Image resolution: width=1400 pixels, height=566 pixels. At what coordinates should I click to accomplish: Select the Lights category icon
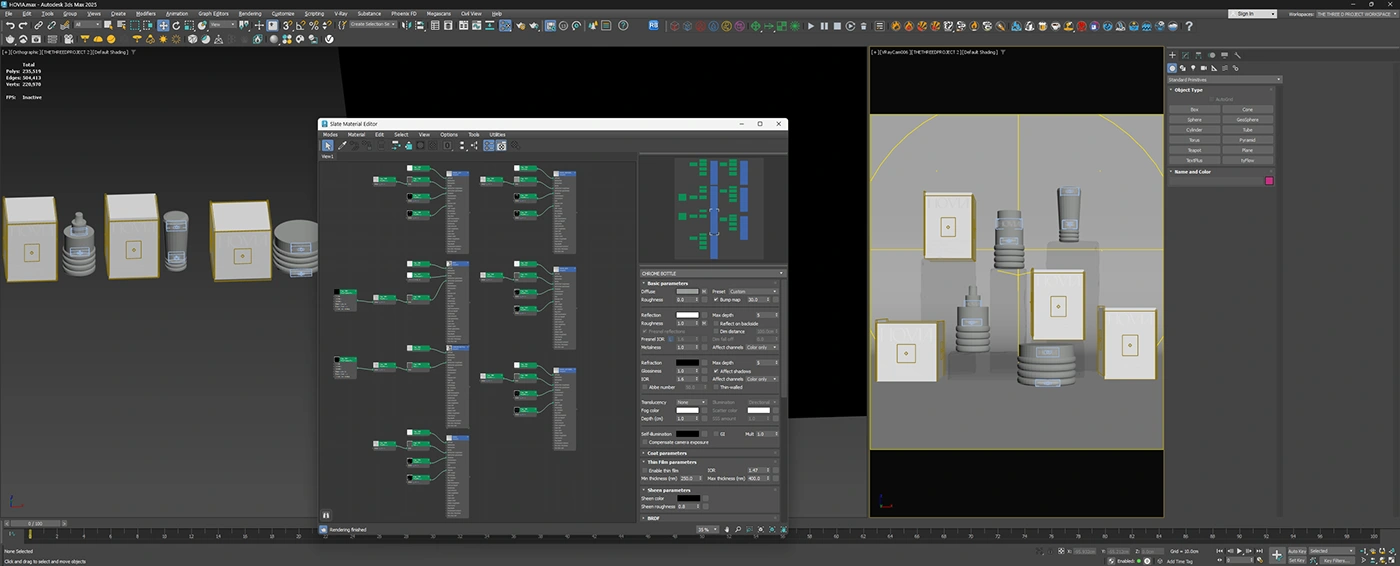[x=1194, y=68]
